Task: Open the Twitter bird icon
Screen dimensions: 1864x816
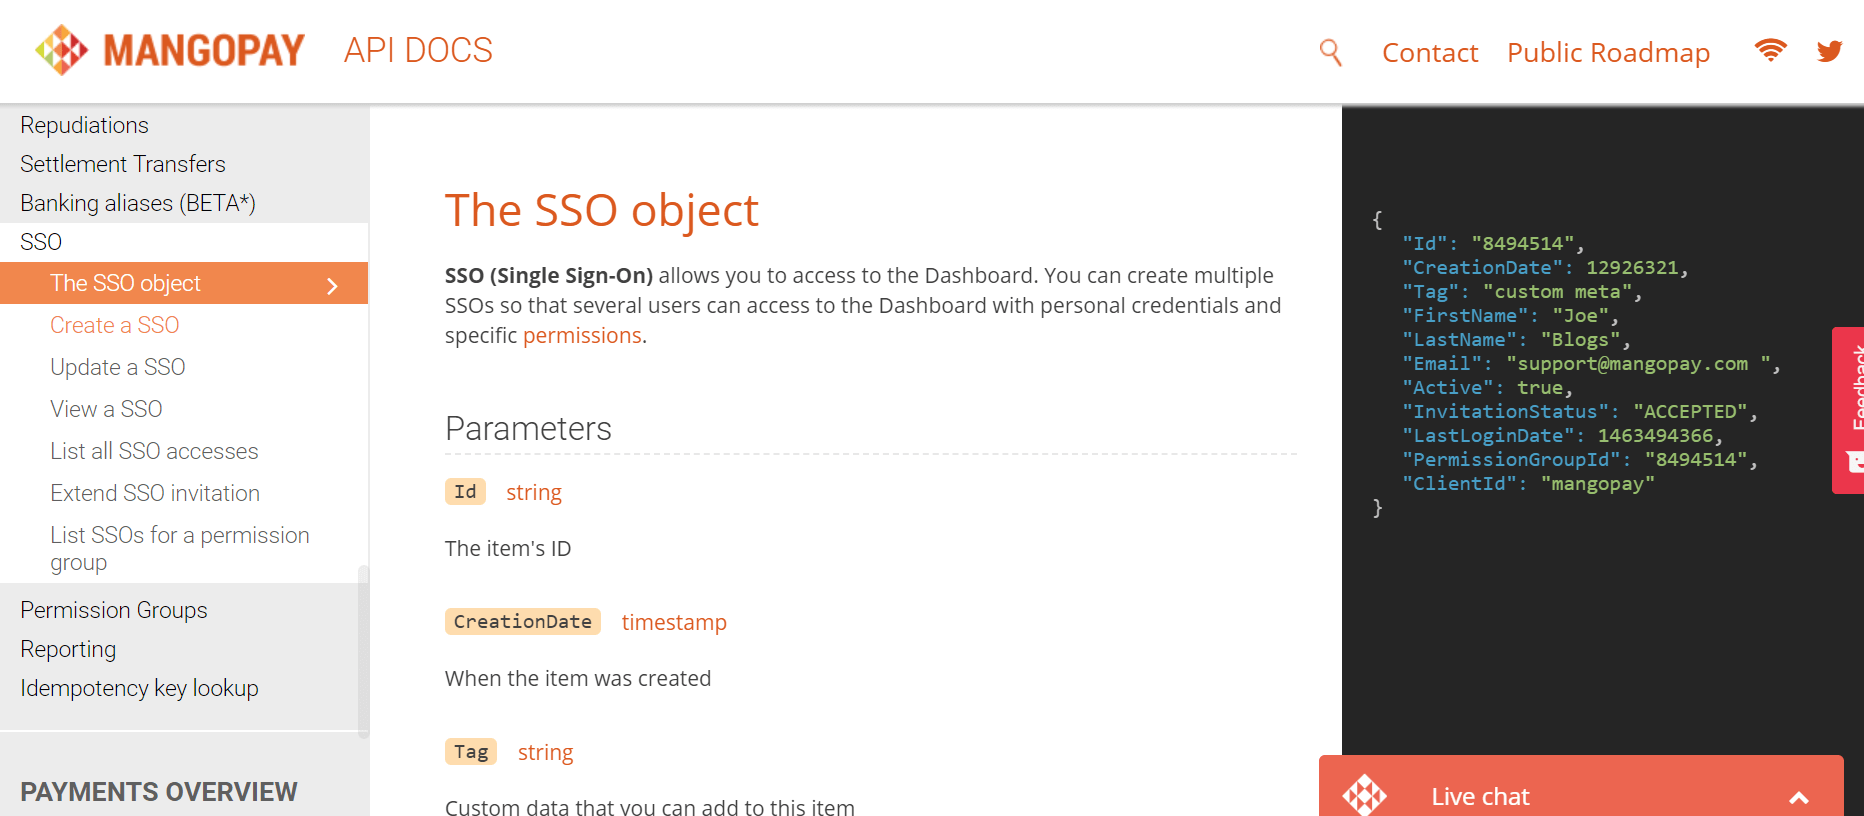Action: [x=1829, y=51]
